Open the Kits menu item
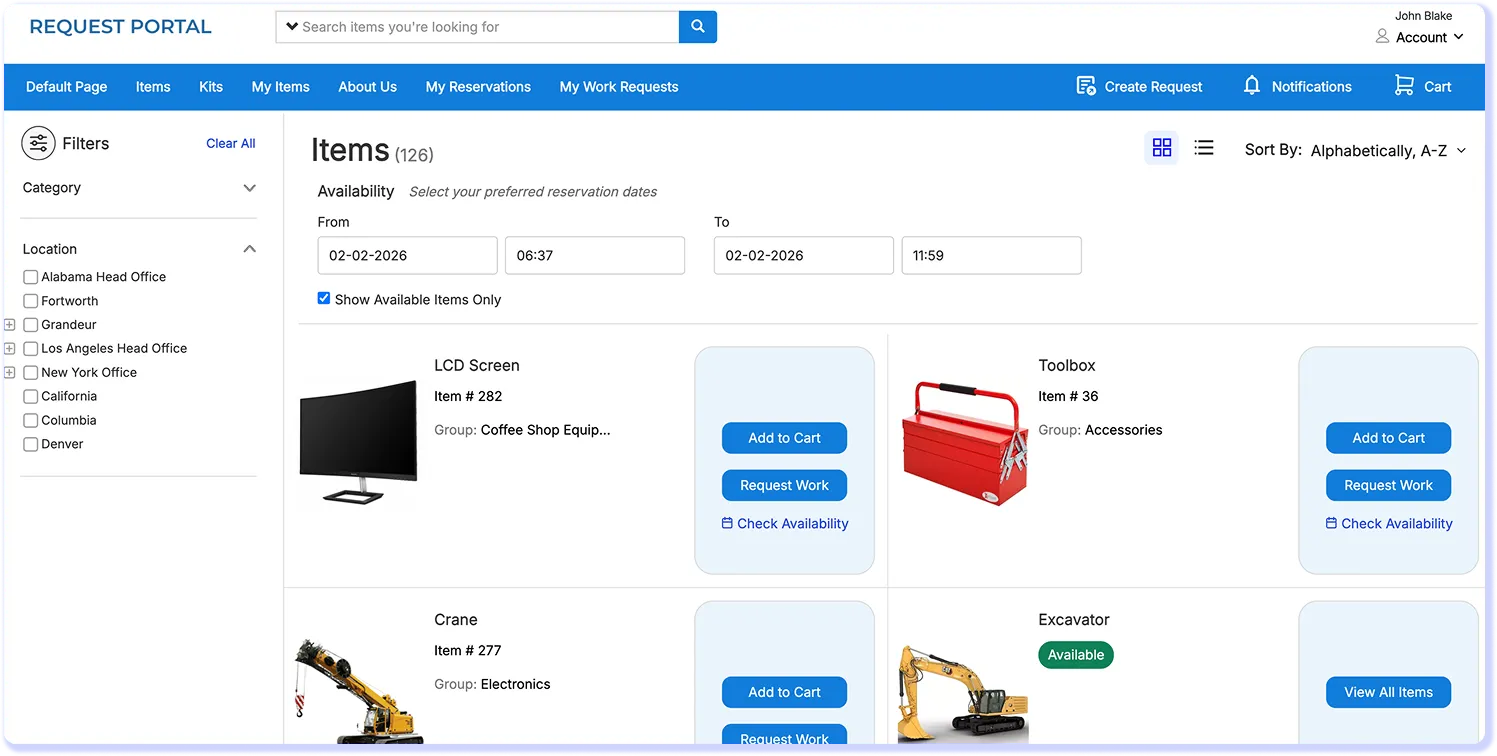This screenshot has width=1497, height=756. [211, 87]
